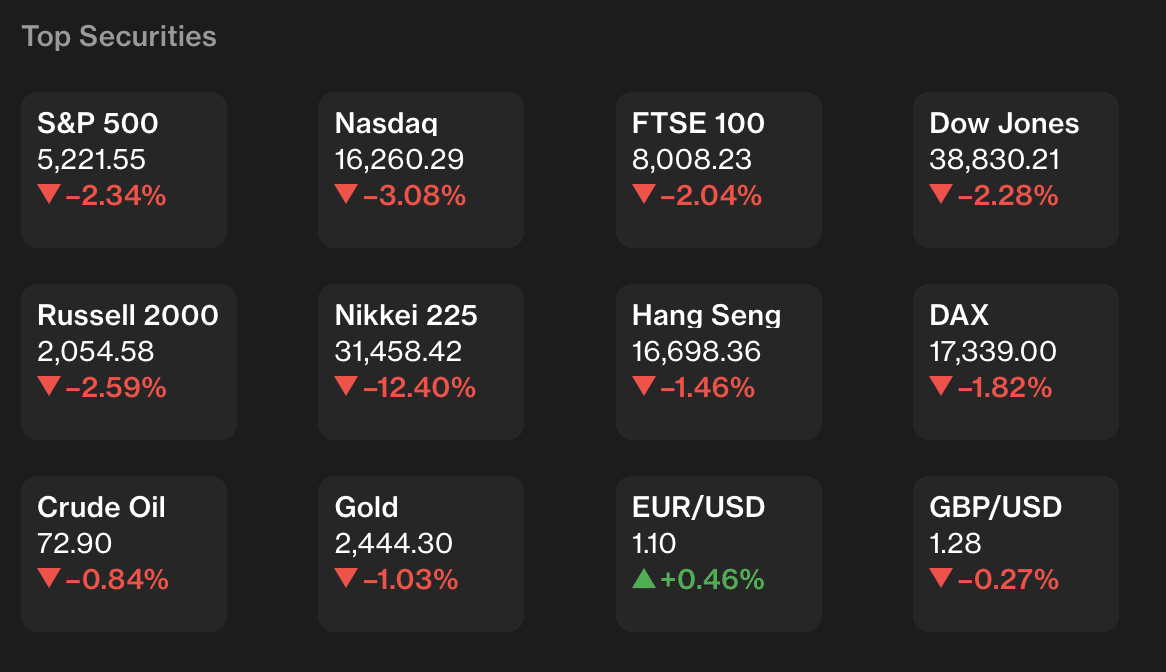
Task: Click the red down arrow on DAX
Action: coord(941,386)
